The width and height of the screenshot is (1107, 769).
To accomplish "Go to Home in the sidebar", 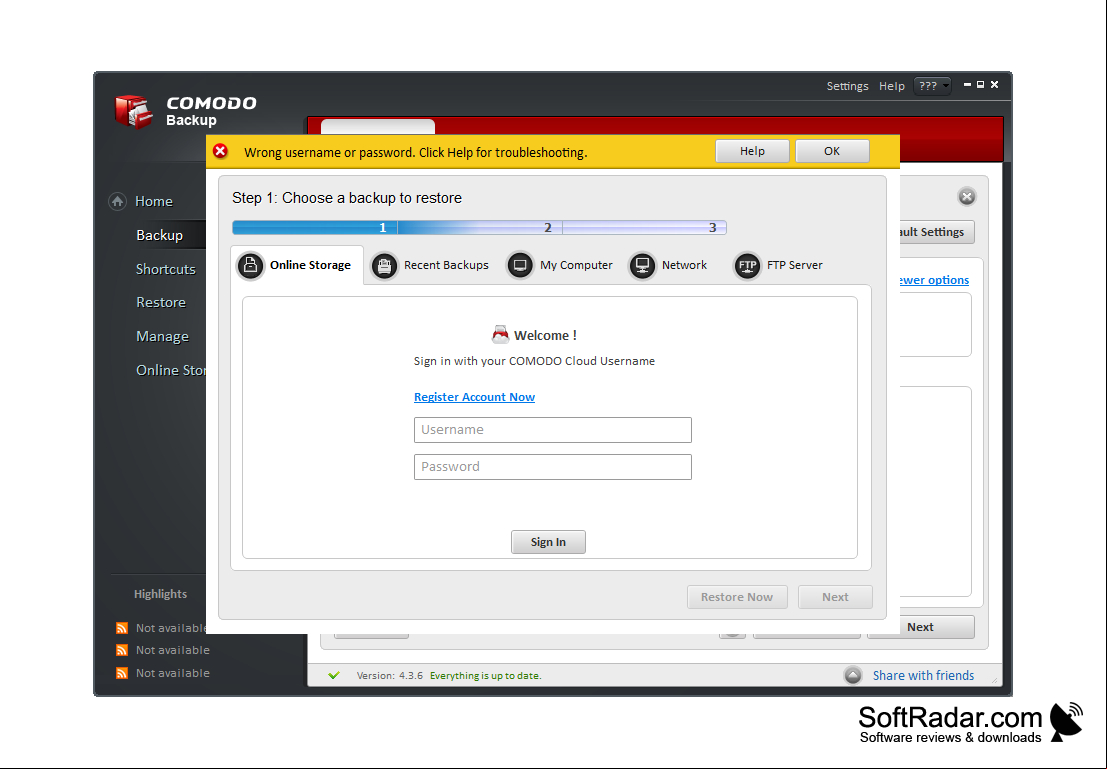I will tap(154, 201).
